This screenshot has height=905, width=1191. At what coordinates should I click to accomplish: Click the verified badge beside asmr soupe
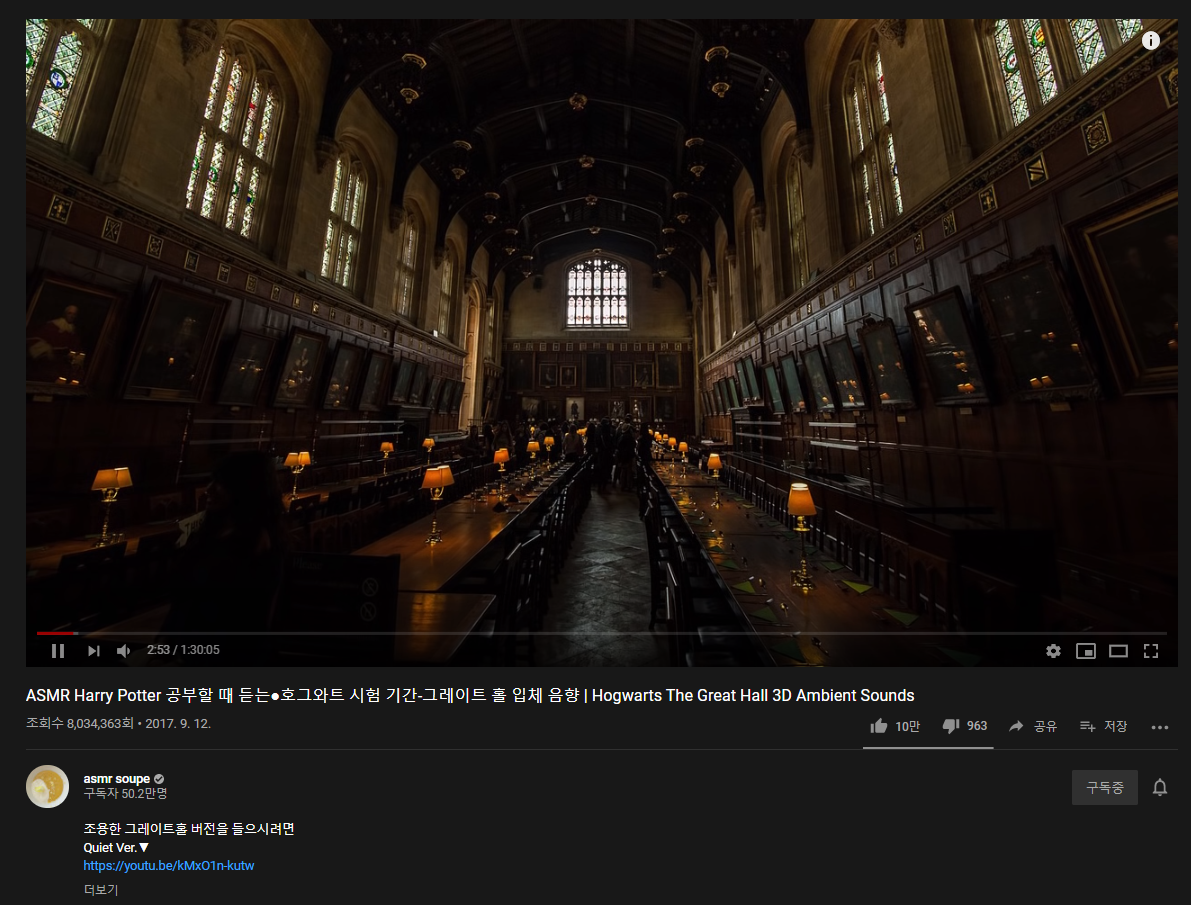[x=159, y=779]
